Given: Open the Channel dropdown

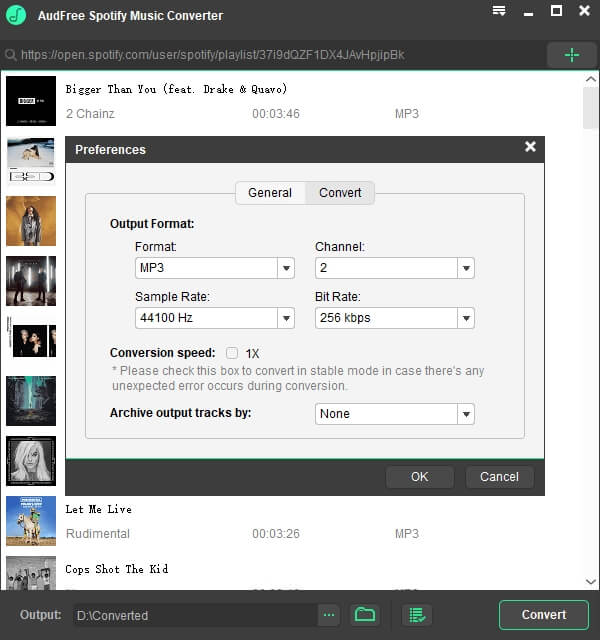Looking at the screenshot, I should [465, 268].
